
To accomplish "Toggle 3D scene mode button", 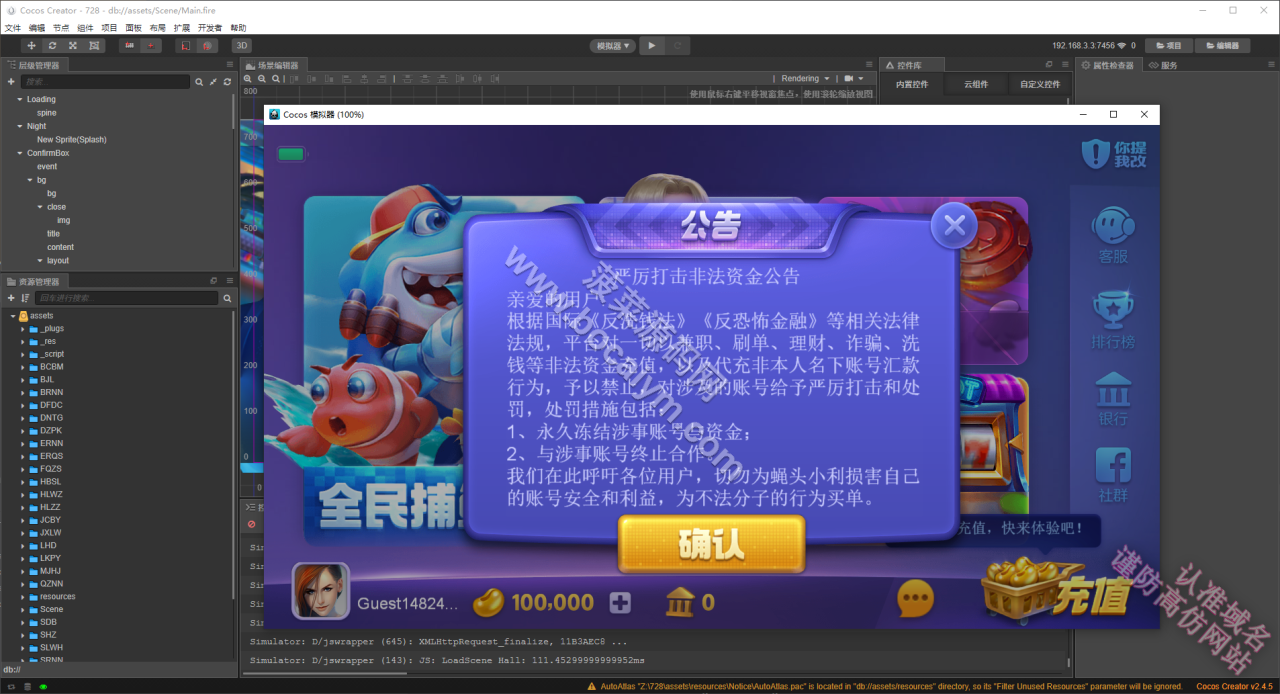I will point(241,45).
